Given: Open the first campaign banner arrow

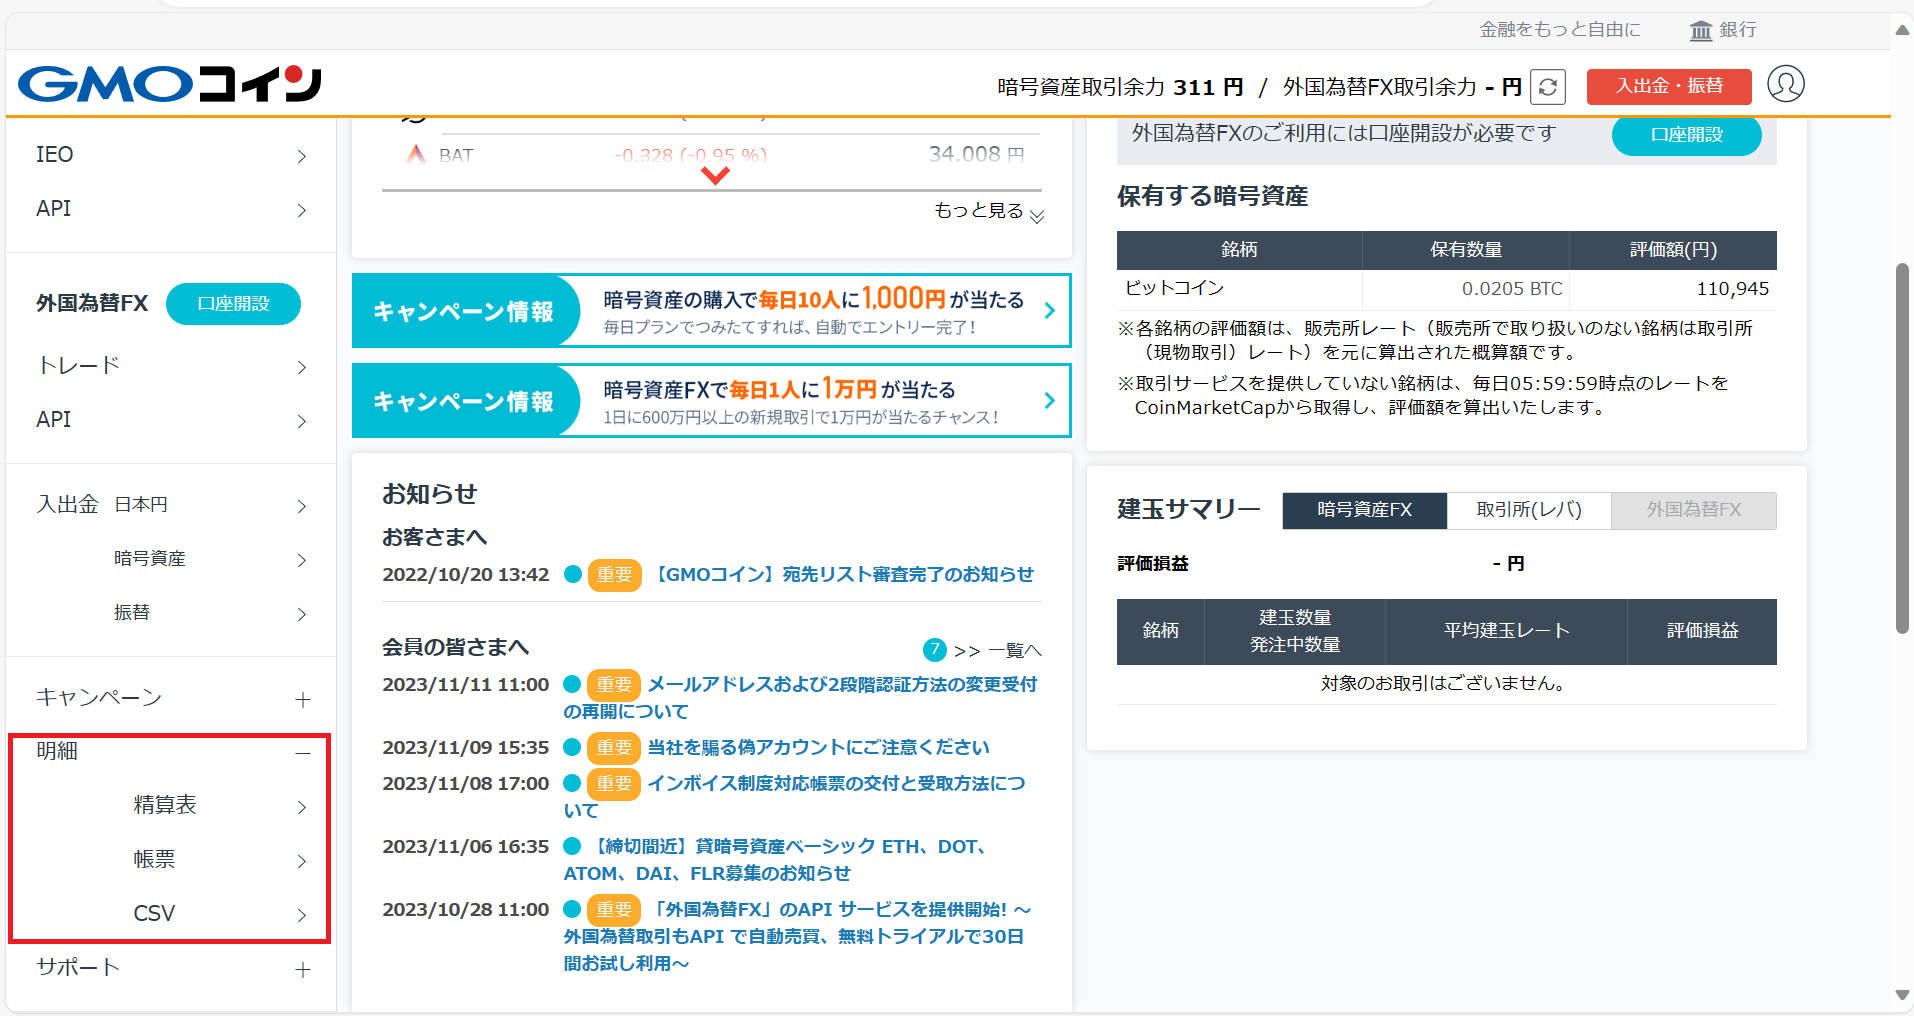Looking at the screenshot, I should [1049, 311].
